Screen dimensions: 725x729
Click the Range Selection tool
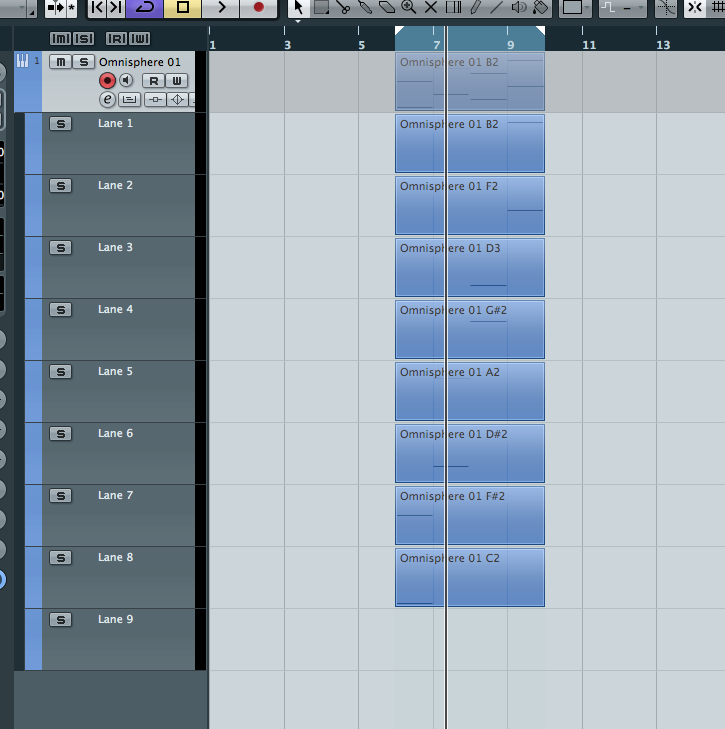pyautogui.click(x=321, y=8)
